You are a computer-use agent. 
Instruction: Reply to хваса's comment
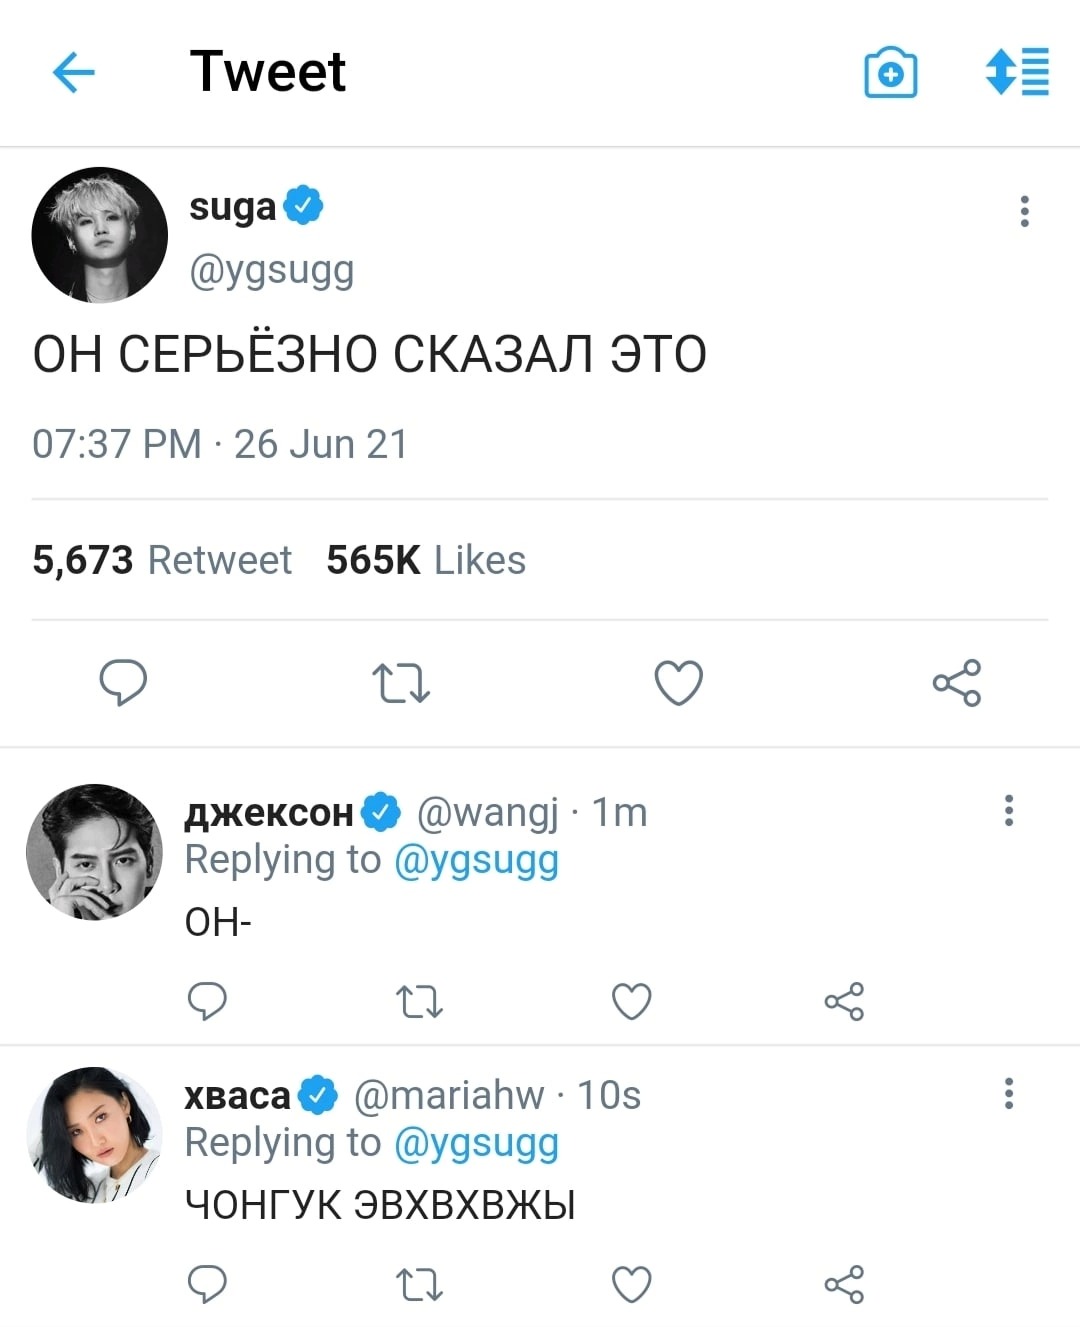click(x=207, y=1284)
